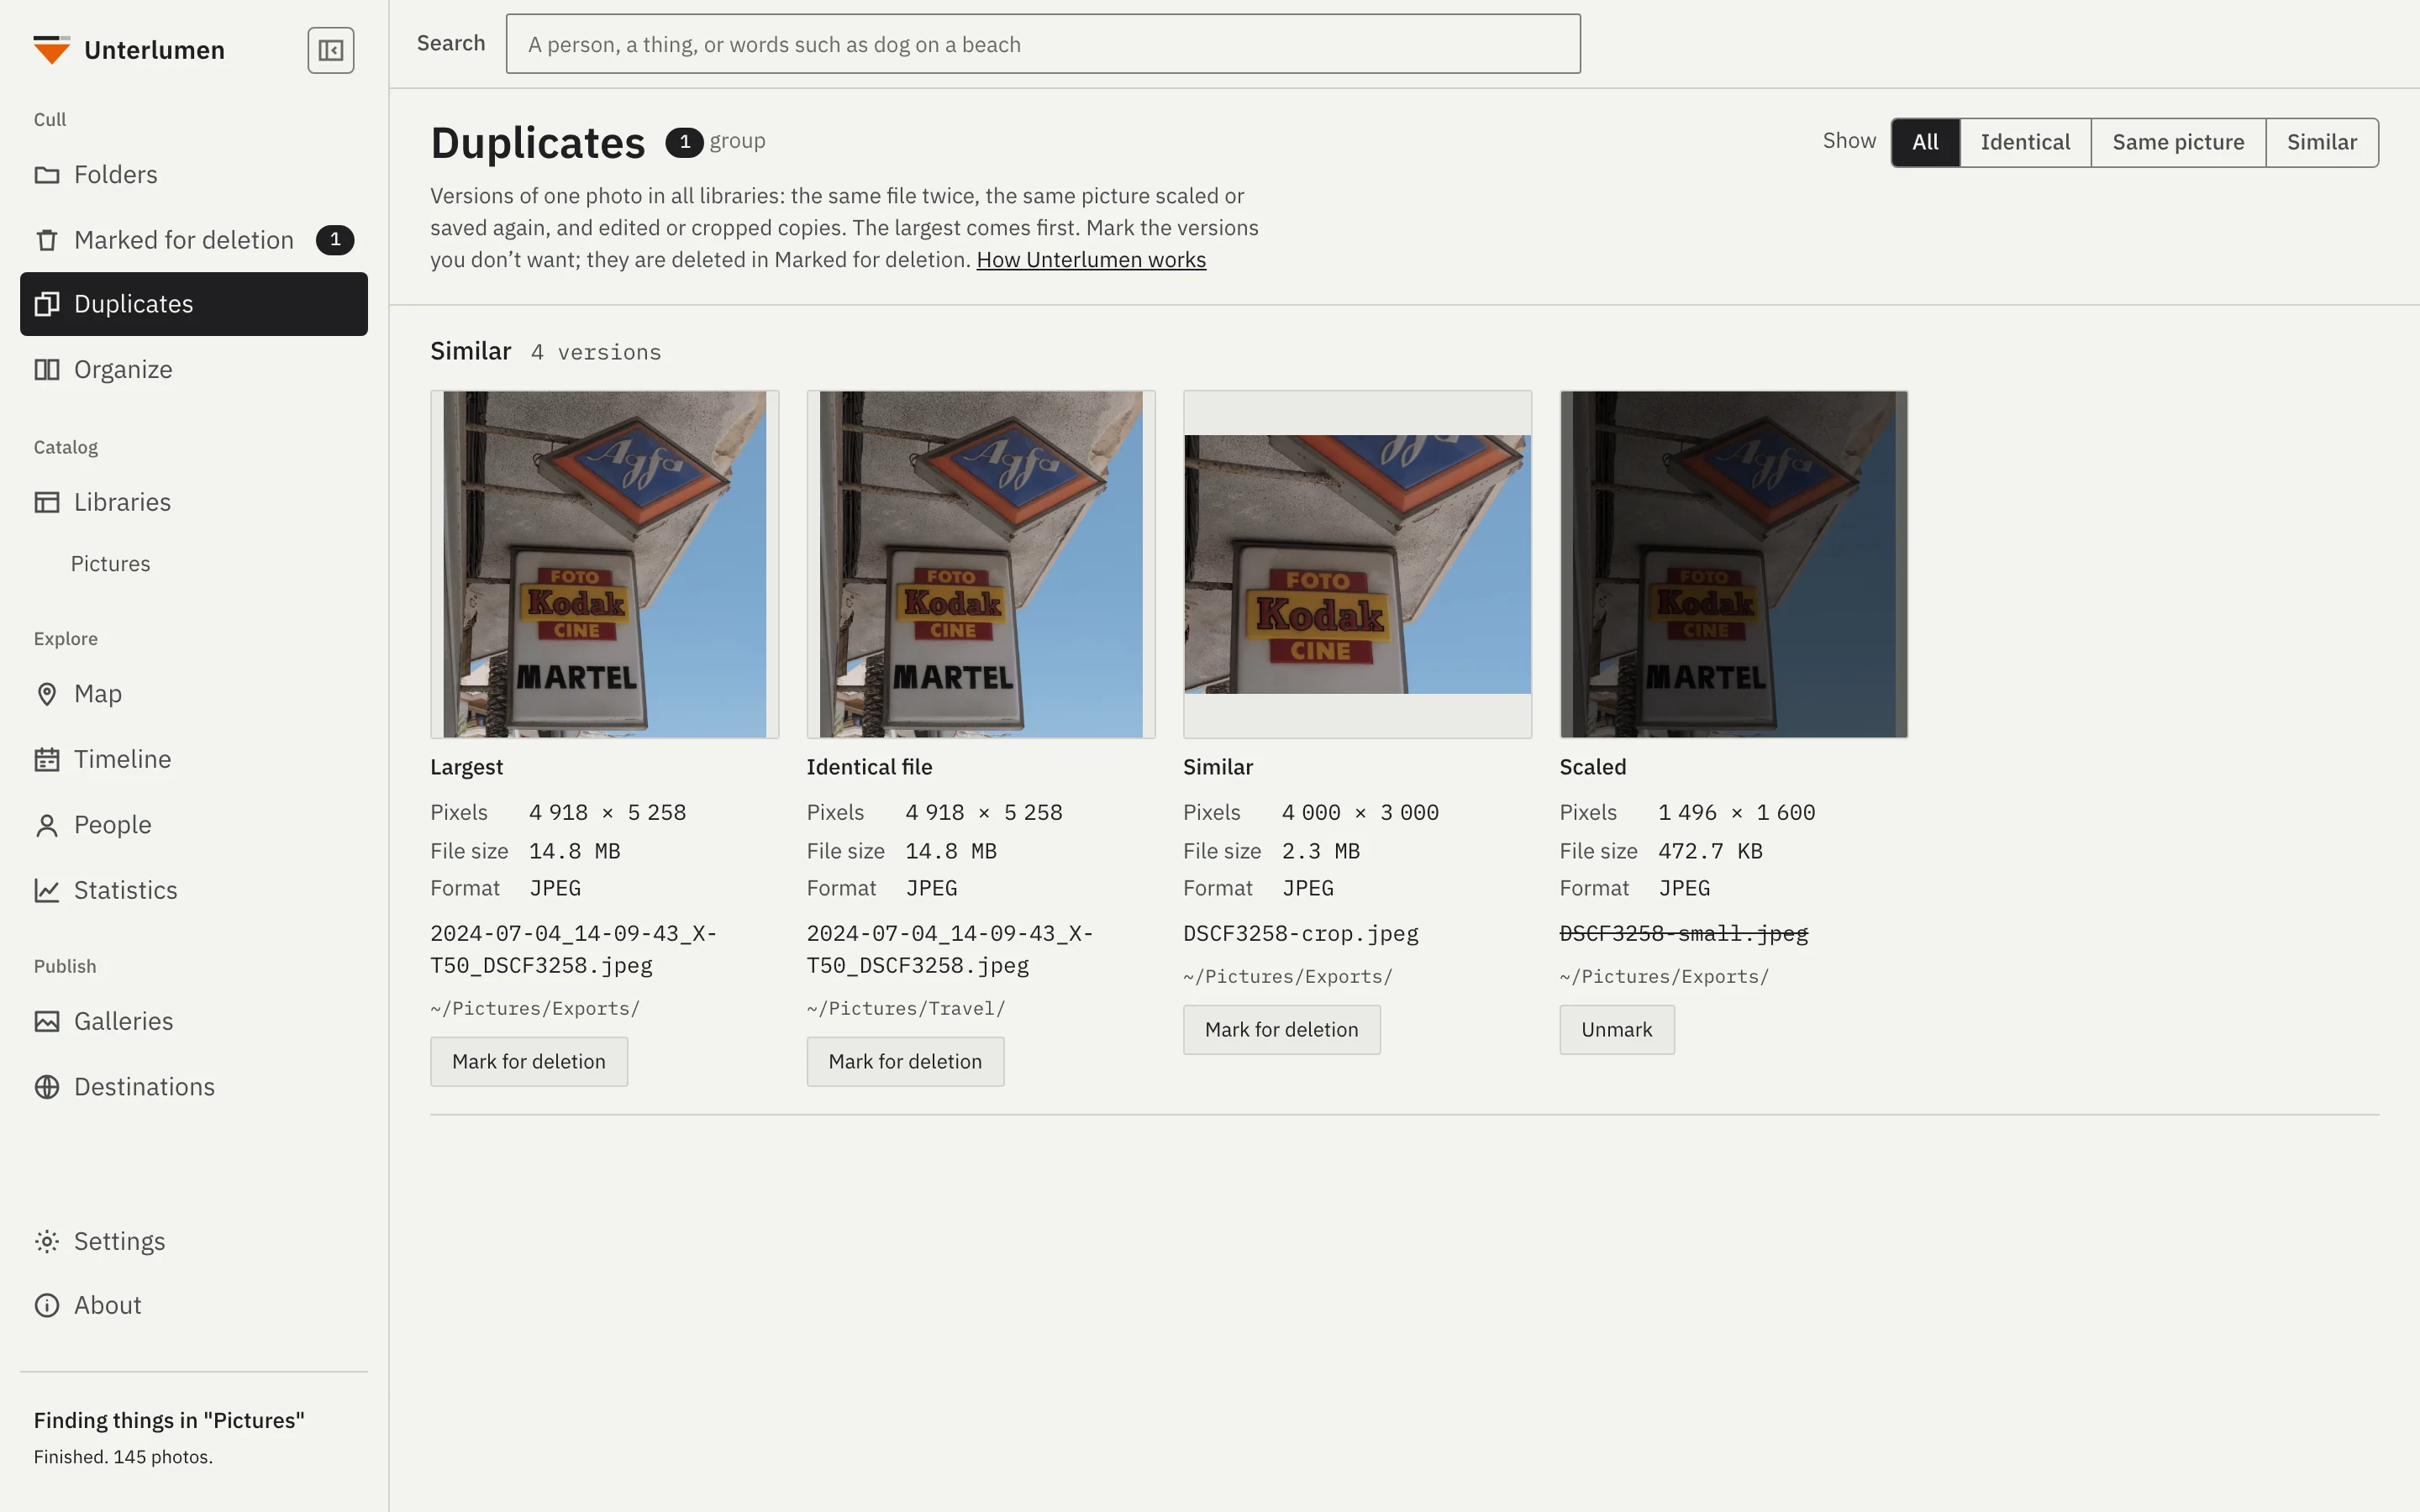Show All duplicate types

pos(1925,143)
